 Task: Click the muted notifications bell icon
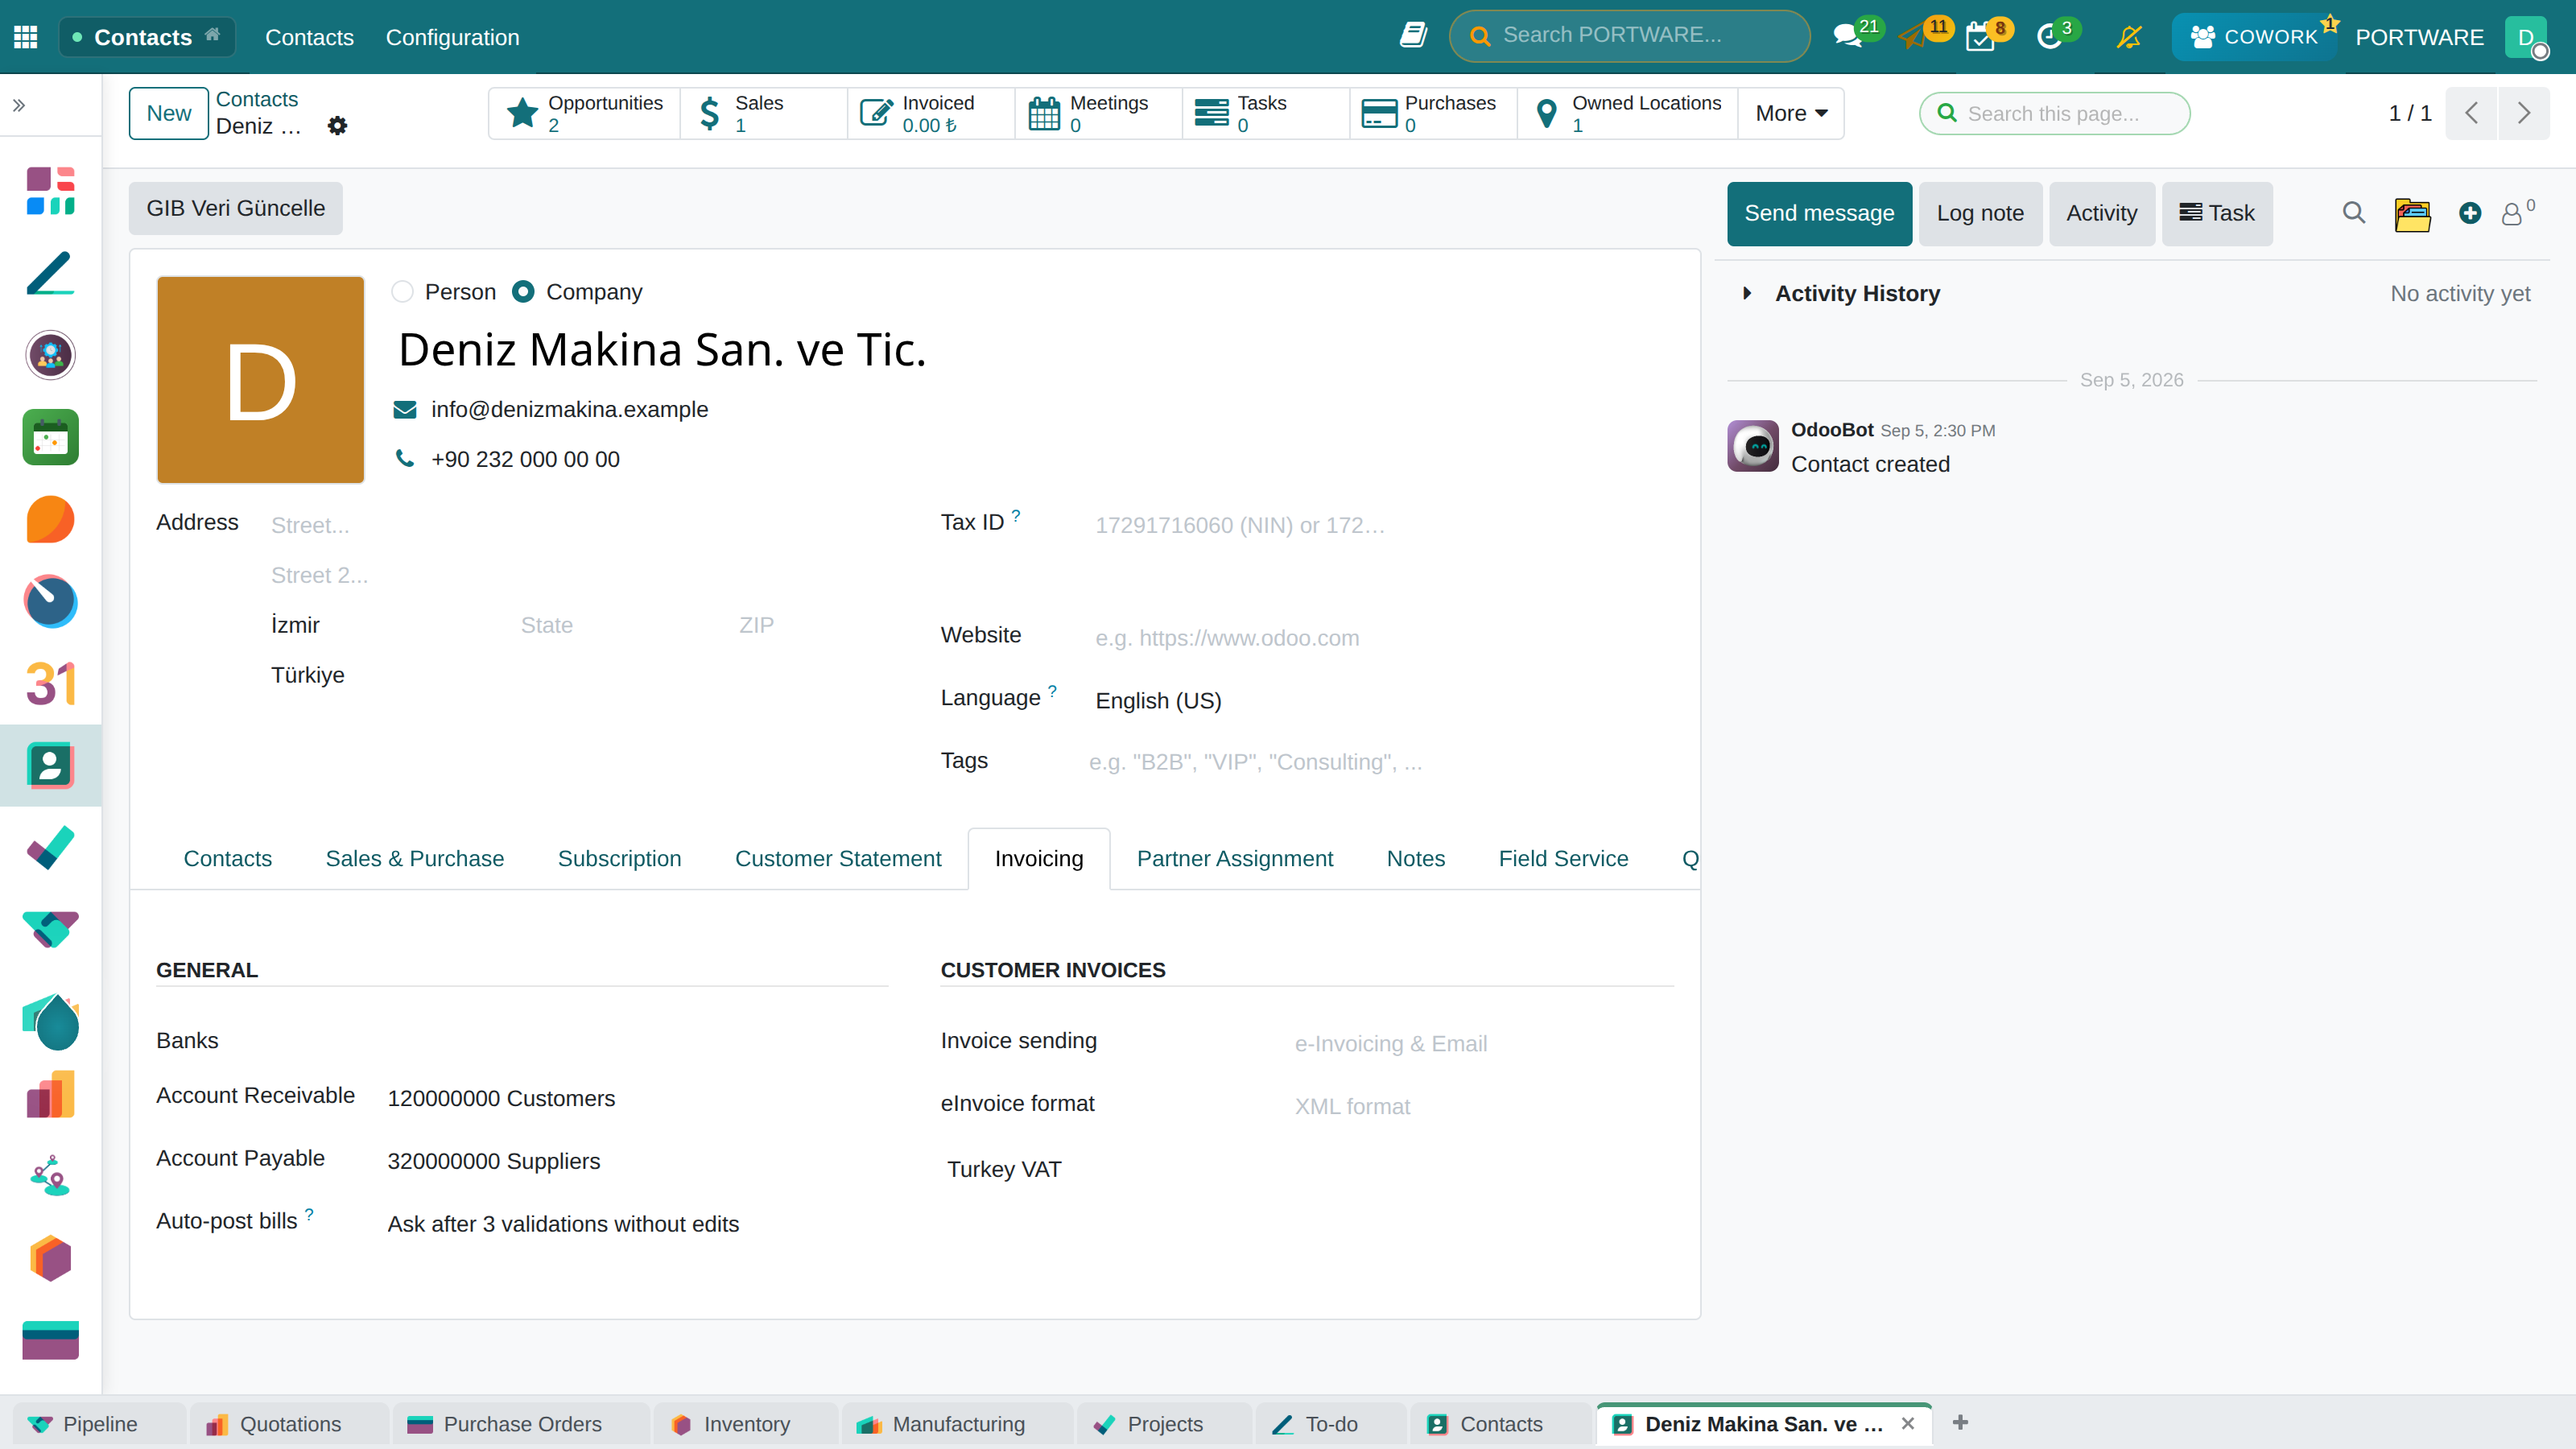click(2129, 37)
